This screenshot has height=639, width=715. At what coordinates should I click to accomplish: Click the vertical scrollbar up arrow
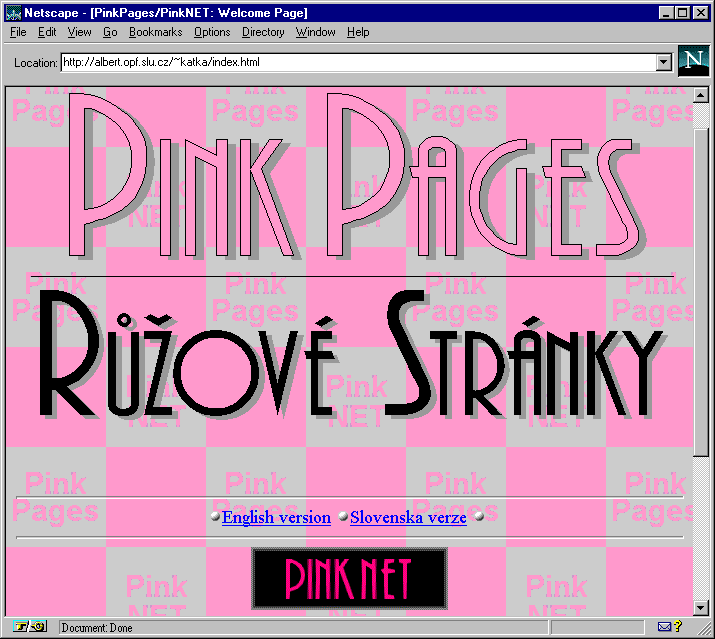pyautogui.click(x=700, y=95)
